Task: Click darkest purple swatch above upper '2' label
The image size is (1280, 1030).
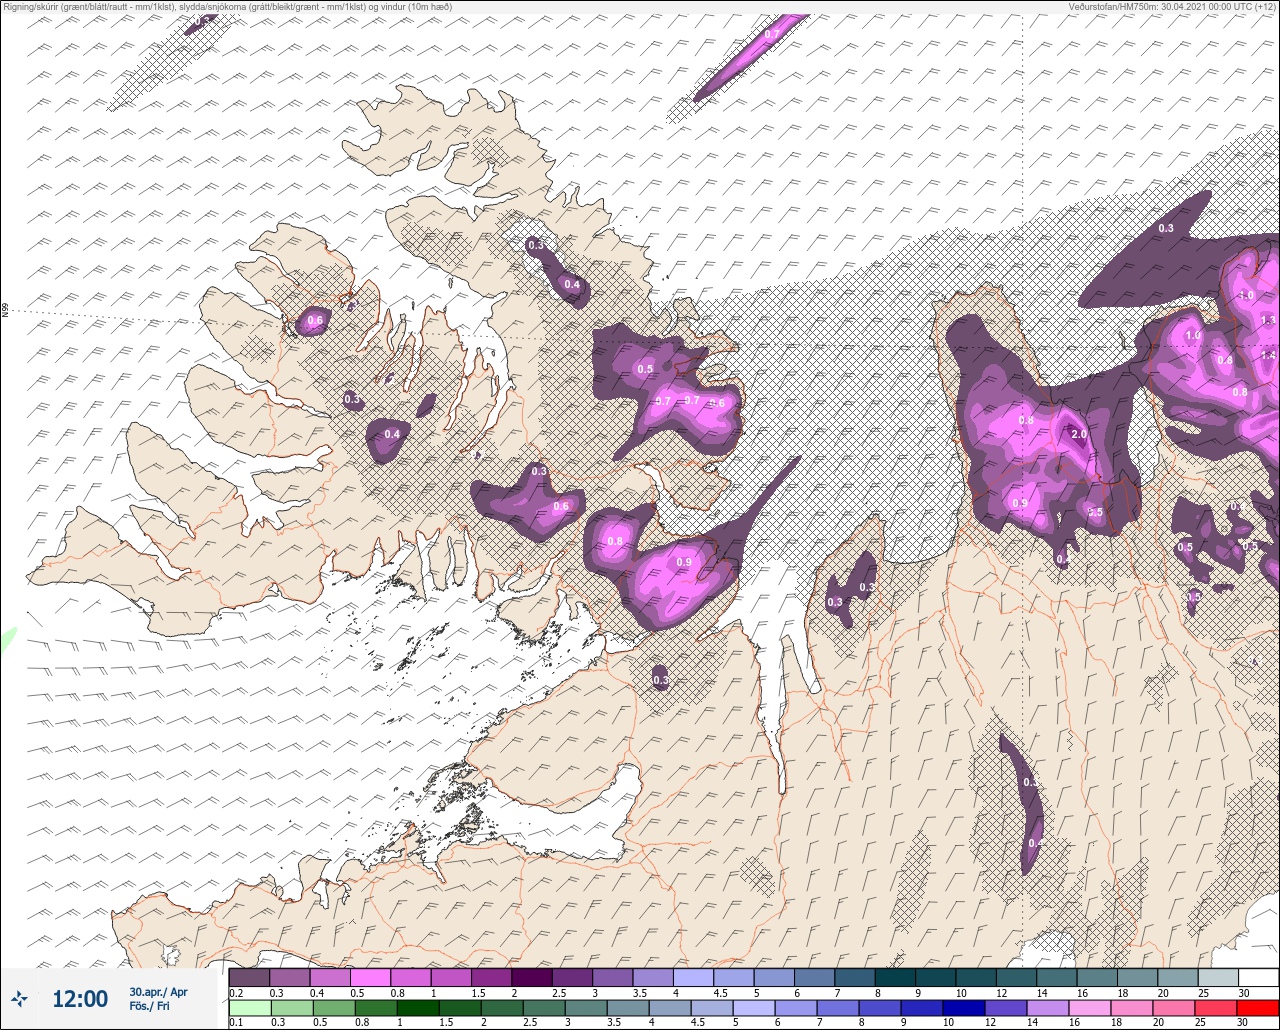Action: point(531,978)
